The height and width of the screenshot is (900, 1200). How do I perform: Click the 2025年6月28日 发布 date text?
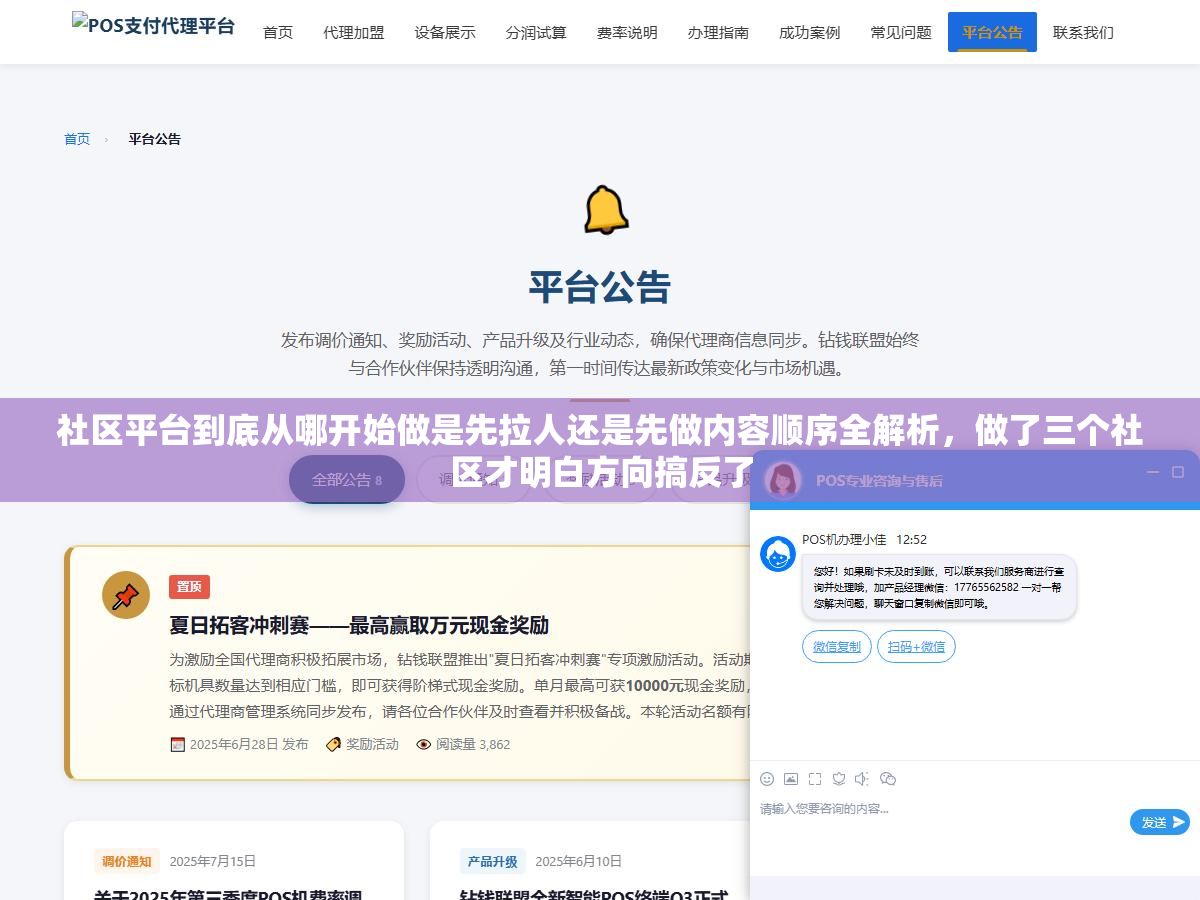click(x=249, y=744)
